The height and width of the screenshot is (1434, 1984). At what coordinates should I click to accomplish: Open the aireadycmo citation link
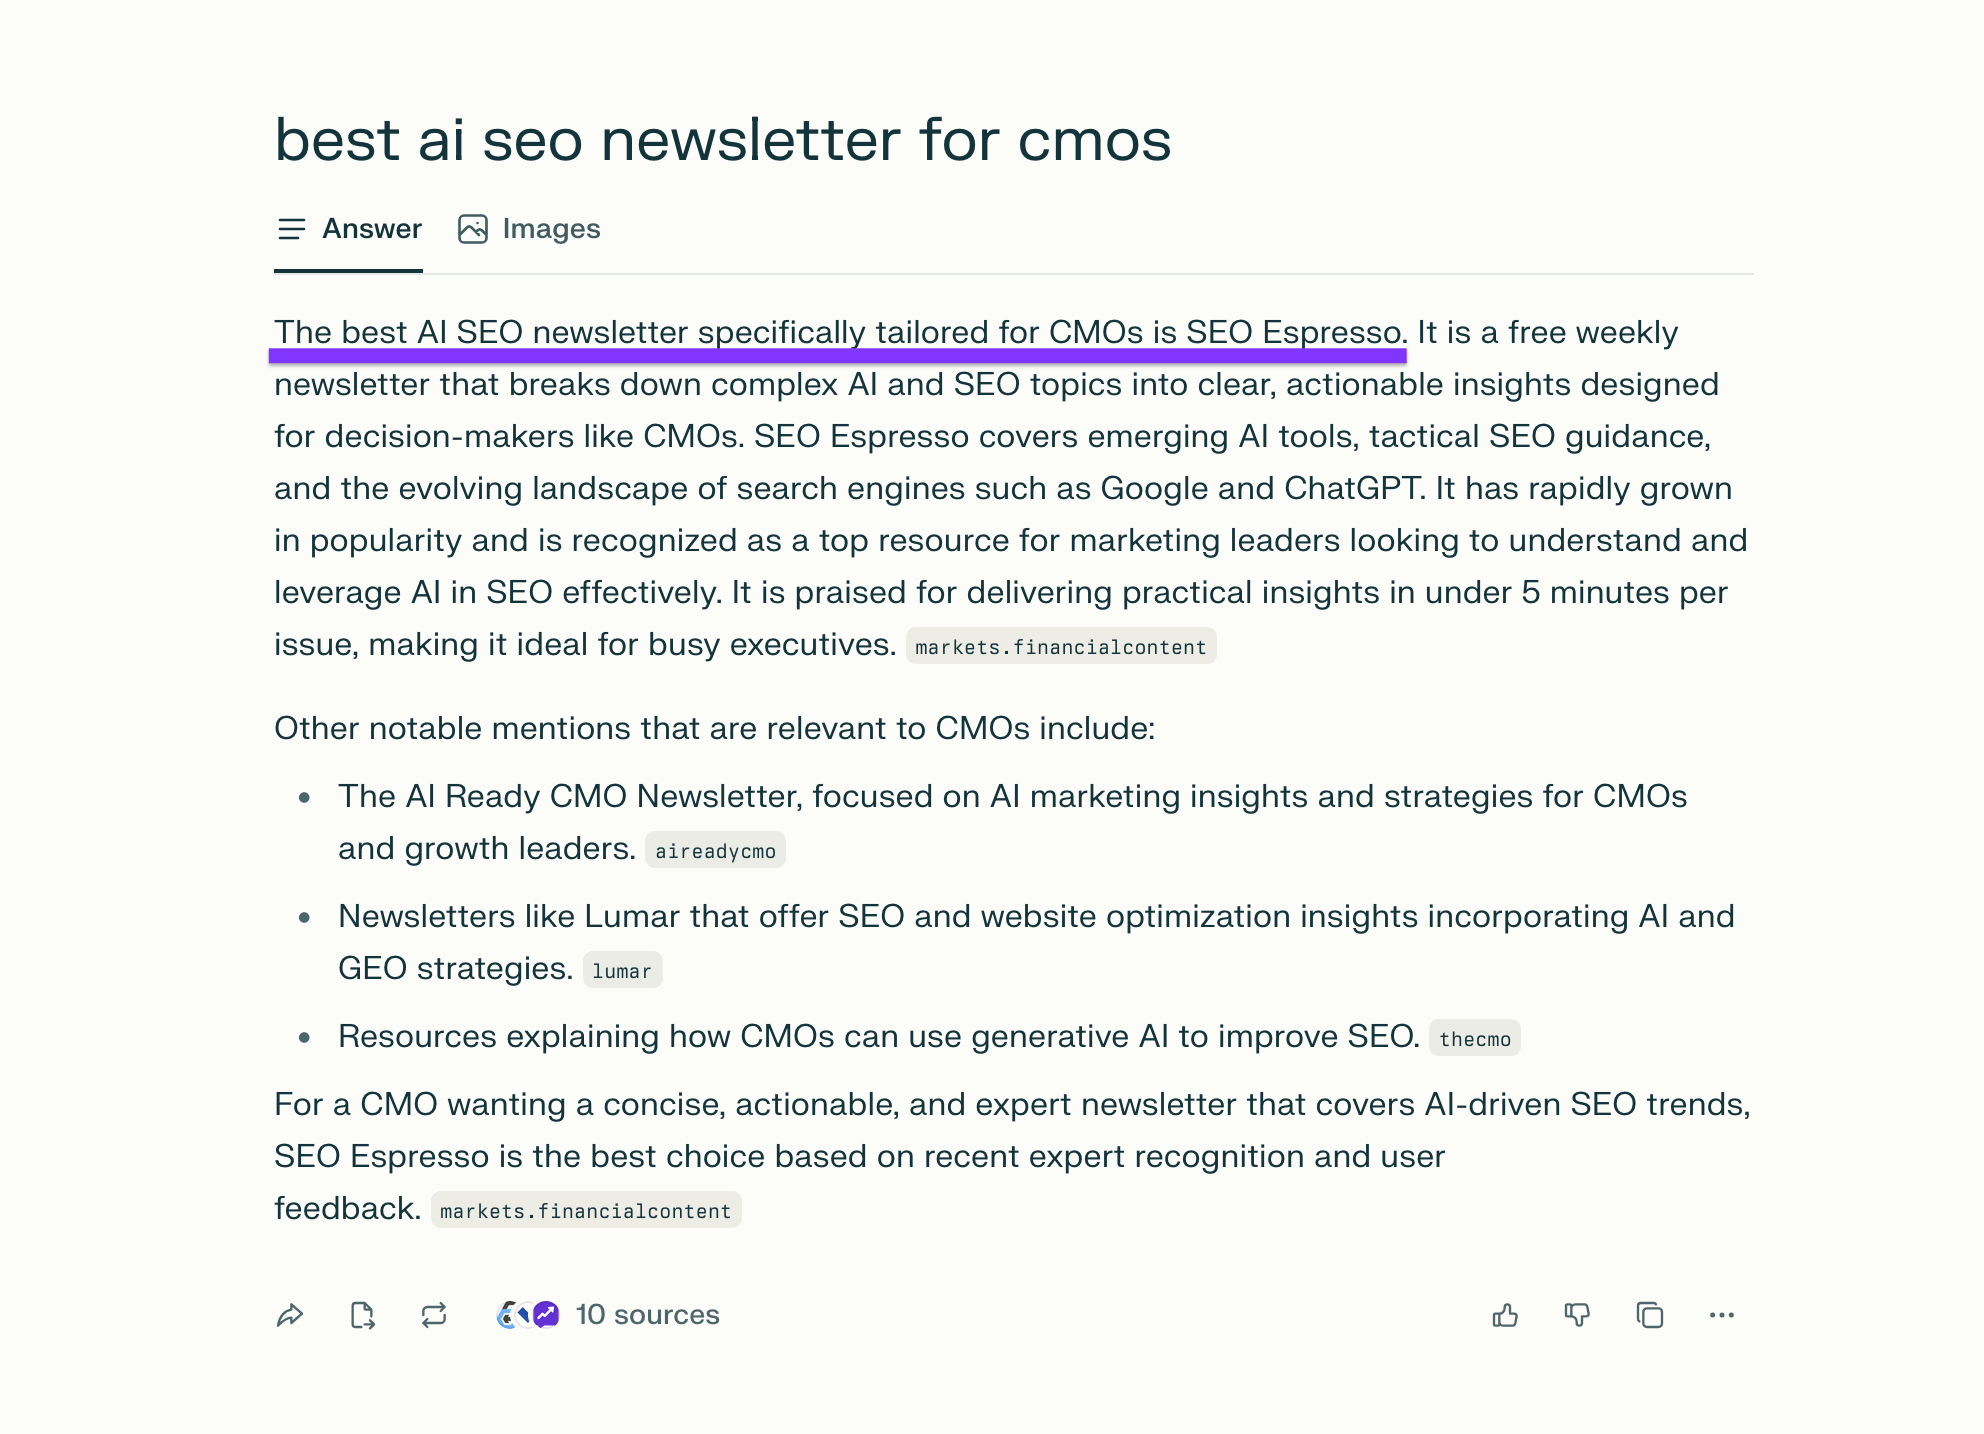(715, 851)
